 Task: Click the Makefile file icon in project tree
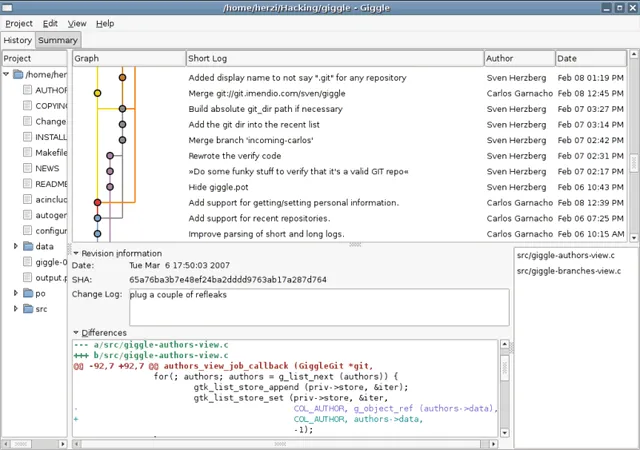[27, 153]
